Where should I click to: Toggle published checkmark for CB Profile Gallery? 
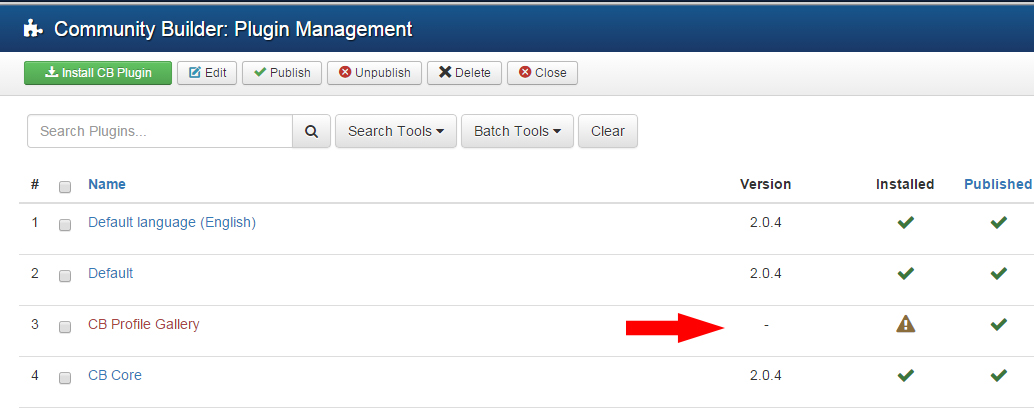coord(998,324)
